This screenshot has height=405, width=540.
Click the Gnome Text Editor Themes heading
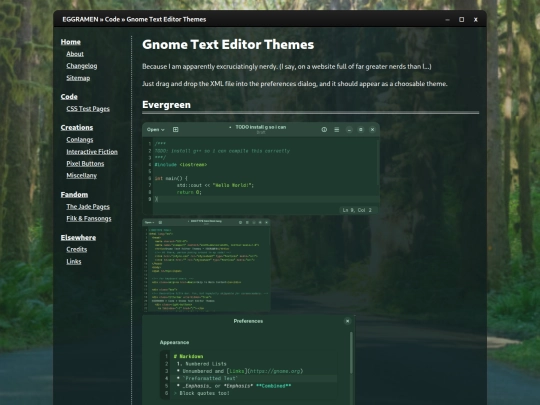pos(228,44)
